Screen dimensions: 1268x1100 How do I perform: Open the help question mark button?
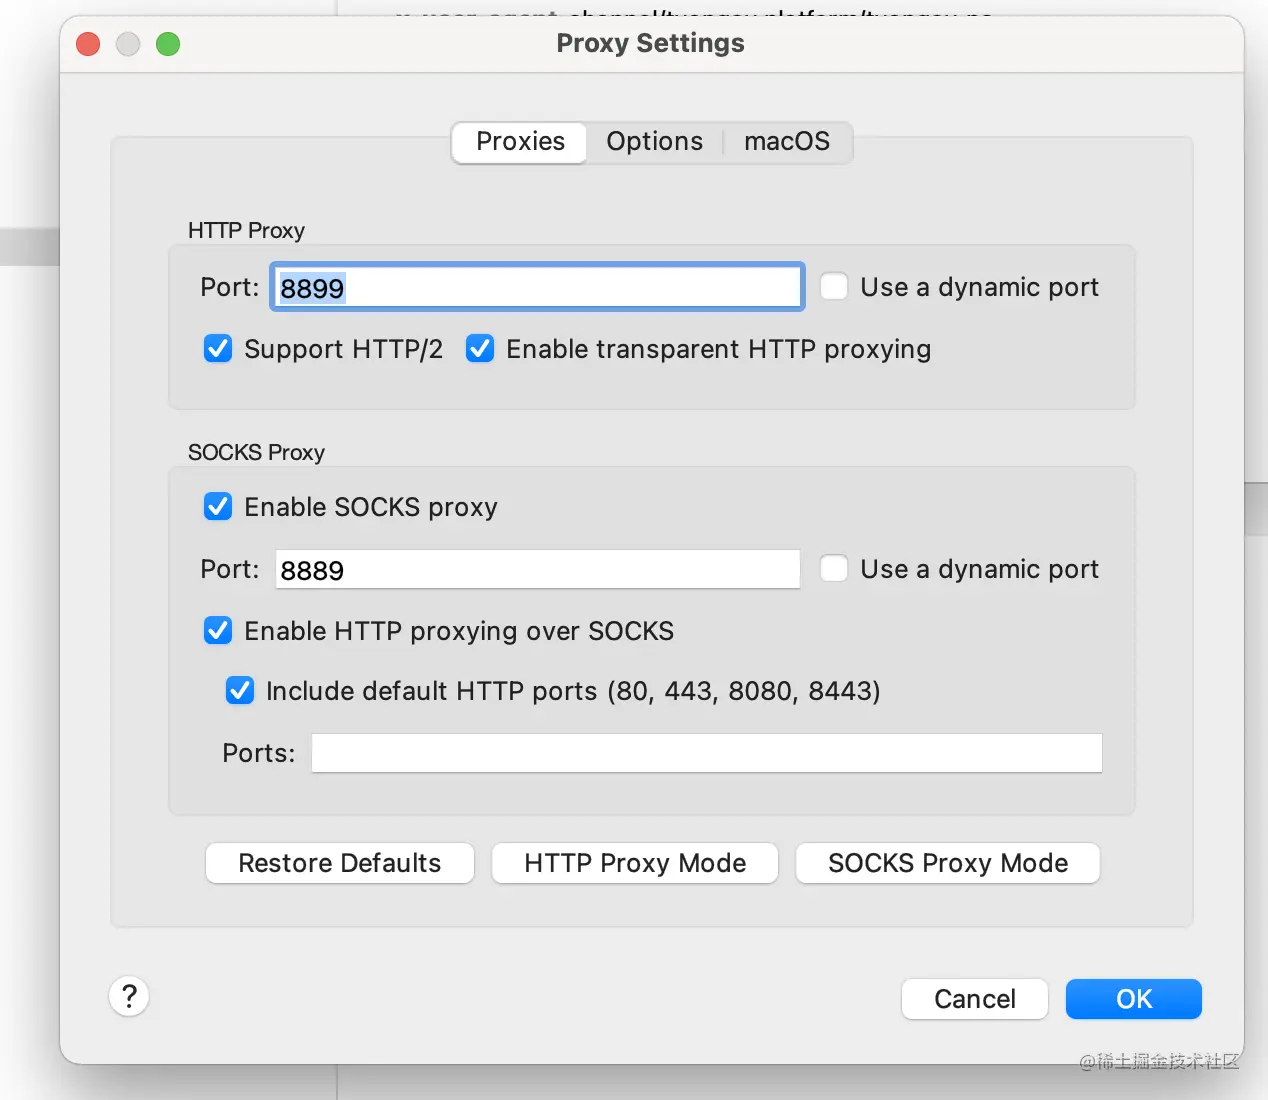[x=129, y=996]
